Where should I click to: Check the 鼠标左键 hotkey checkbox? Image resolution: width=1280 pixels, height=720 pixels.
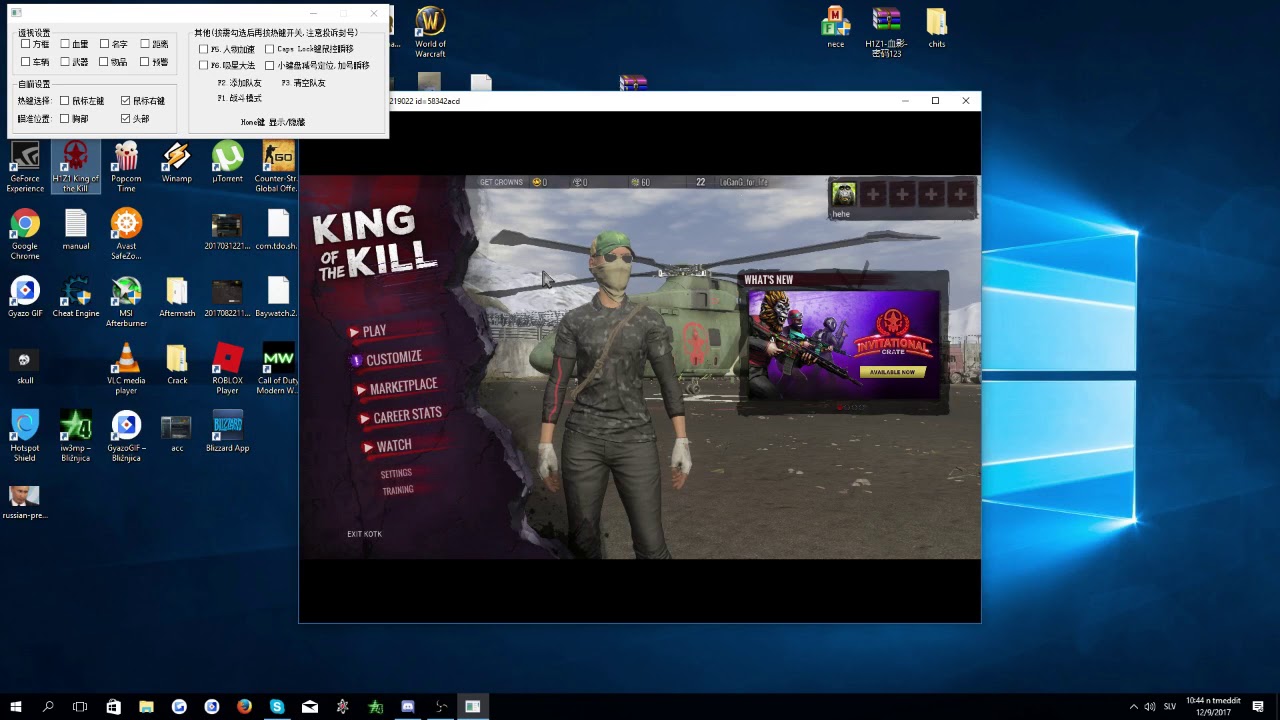[65, 101]
